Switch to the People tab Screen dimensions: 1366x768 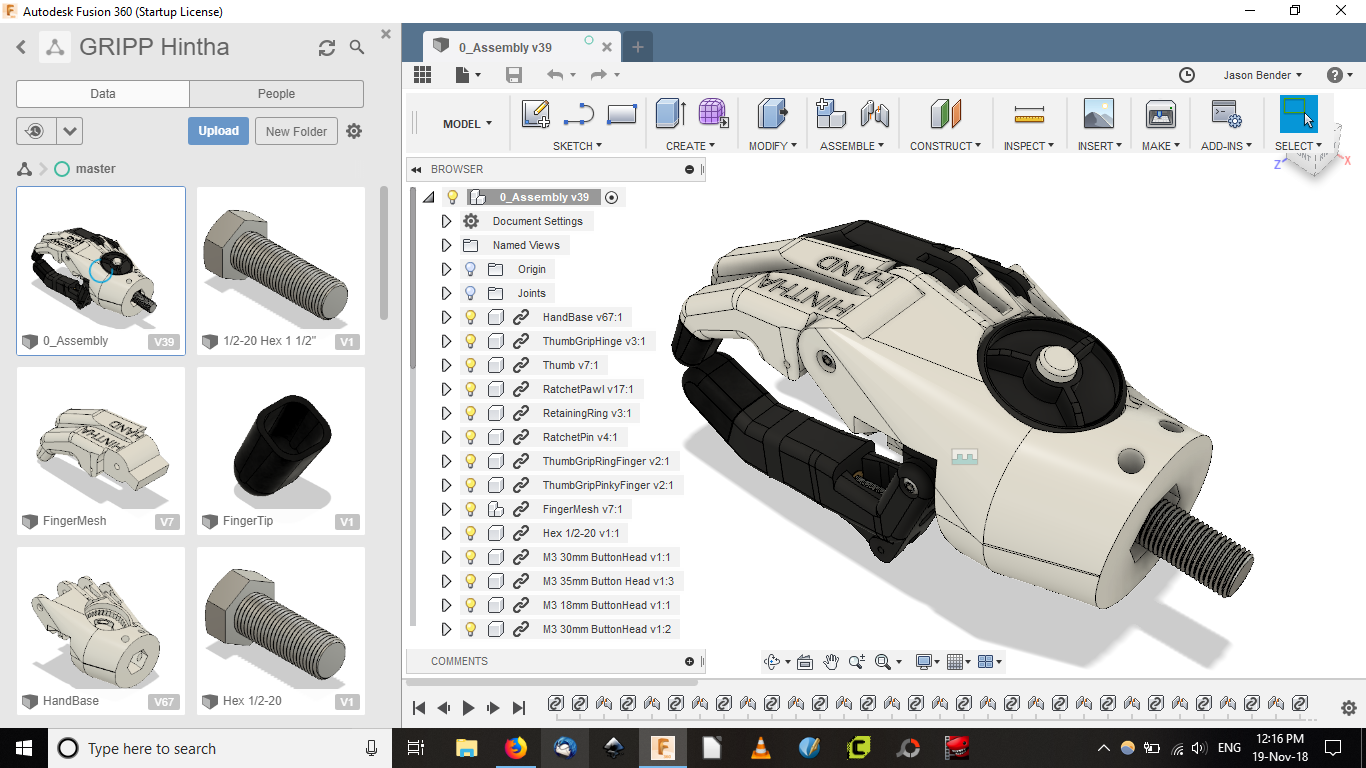[276, 94]
